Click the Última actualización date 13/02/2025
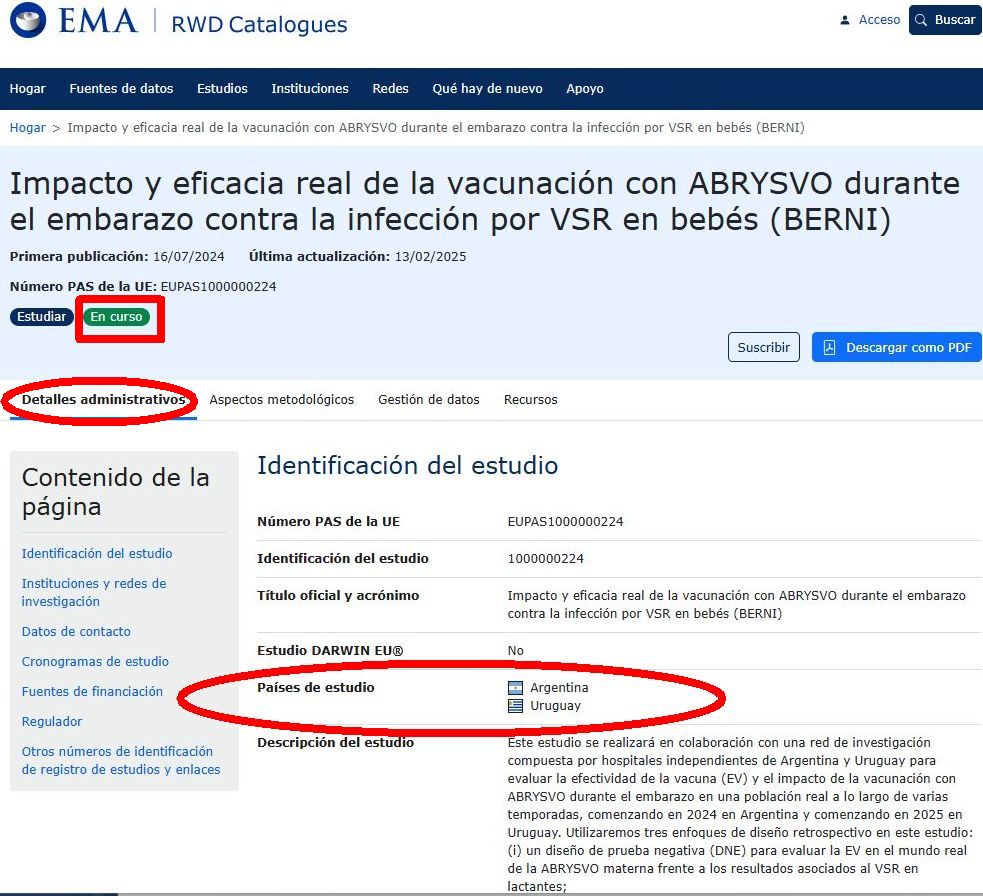This screenshot has height=896, width=983. point(430,256)
